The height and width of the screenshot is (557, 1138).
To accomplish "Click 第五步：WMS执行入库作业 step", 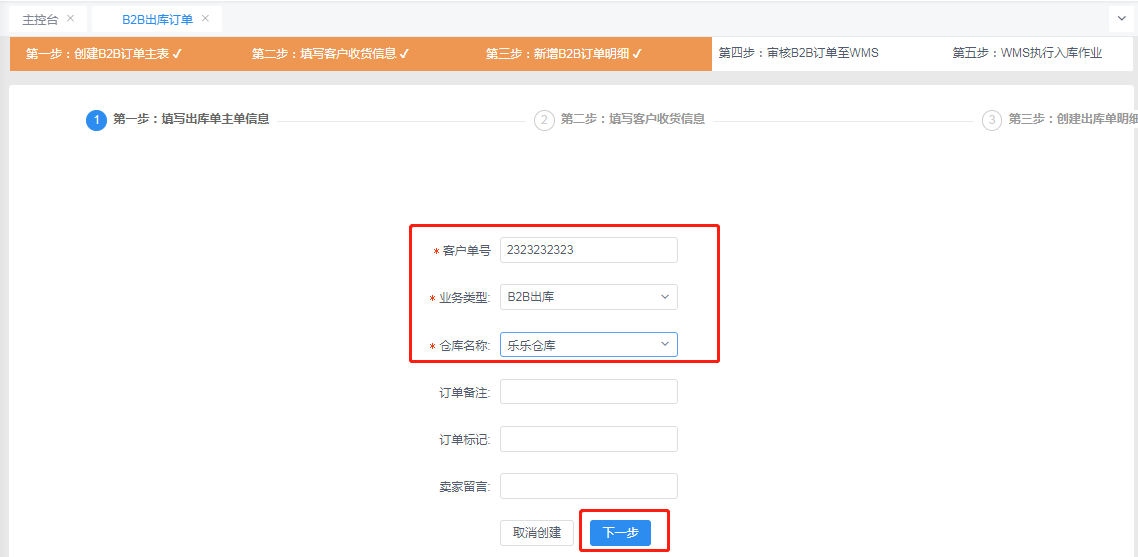I will pos(1027,53).
